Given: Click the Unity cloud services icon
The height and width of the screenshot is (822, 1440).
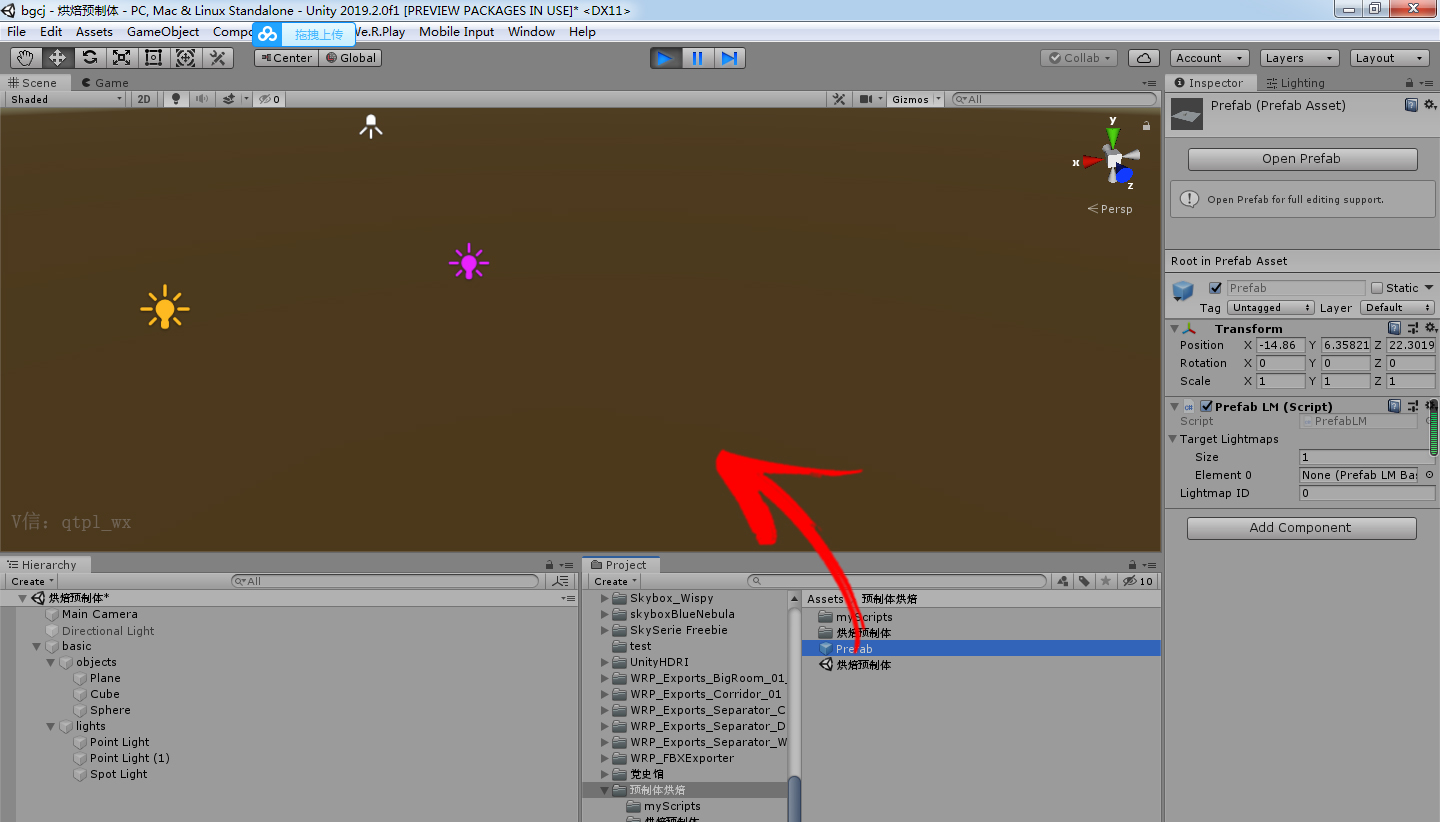Looking at the screenshot, I should (1143, 57).
